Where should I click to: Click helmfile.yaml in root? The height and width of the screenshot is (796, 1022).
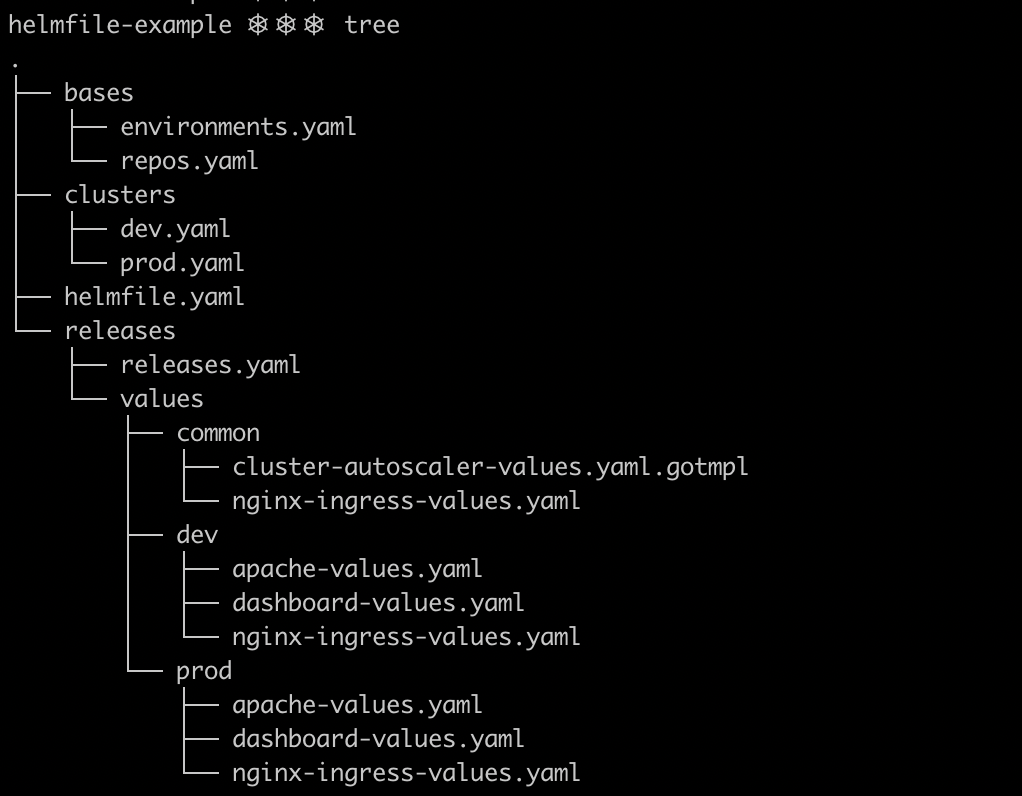point(154,297)
